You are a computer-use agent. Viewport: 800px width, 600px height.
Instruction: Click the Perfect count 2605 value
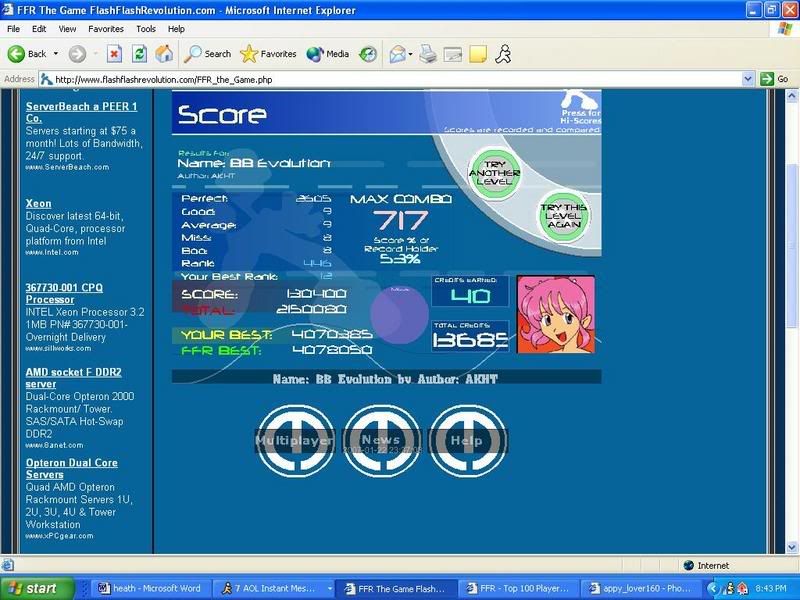tap(313, 198)
